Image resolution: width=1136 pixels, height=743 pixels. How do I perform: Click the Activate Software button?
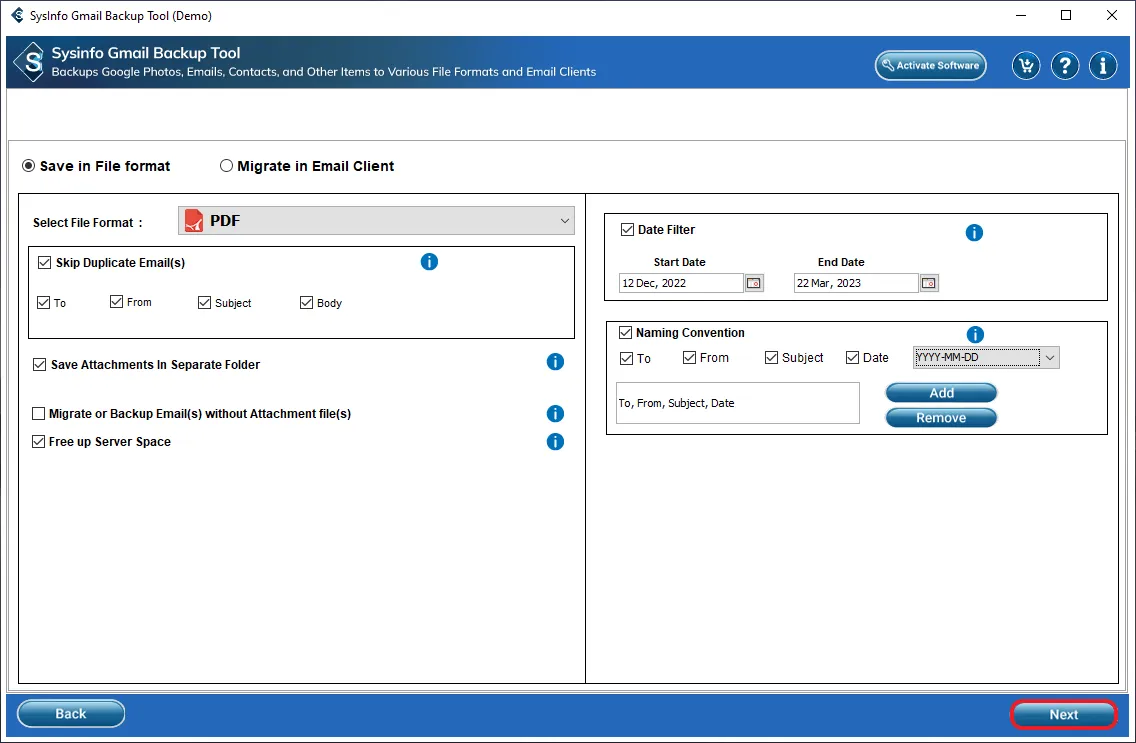[930, 66]
